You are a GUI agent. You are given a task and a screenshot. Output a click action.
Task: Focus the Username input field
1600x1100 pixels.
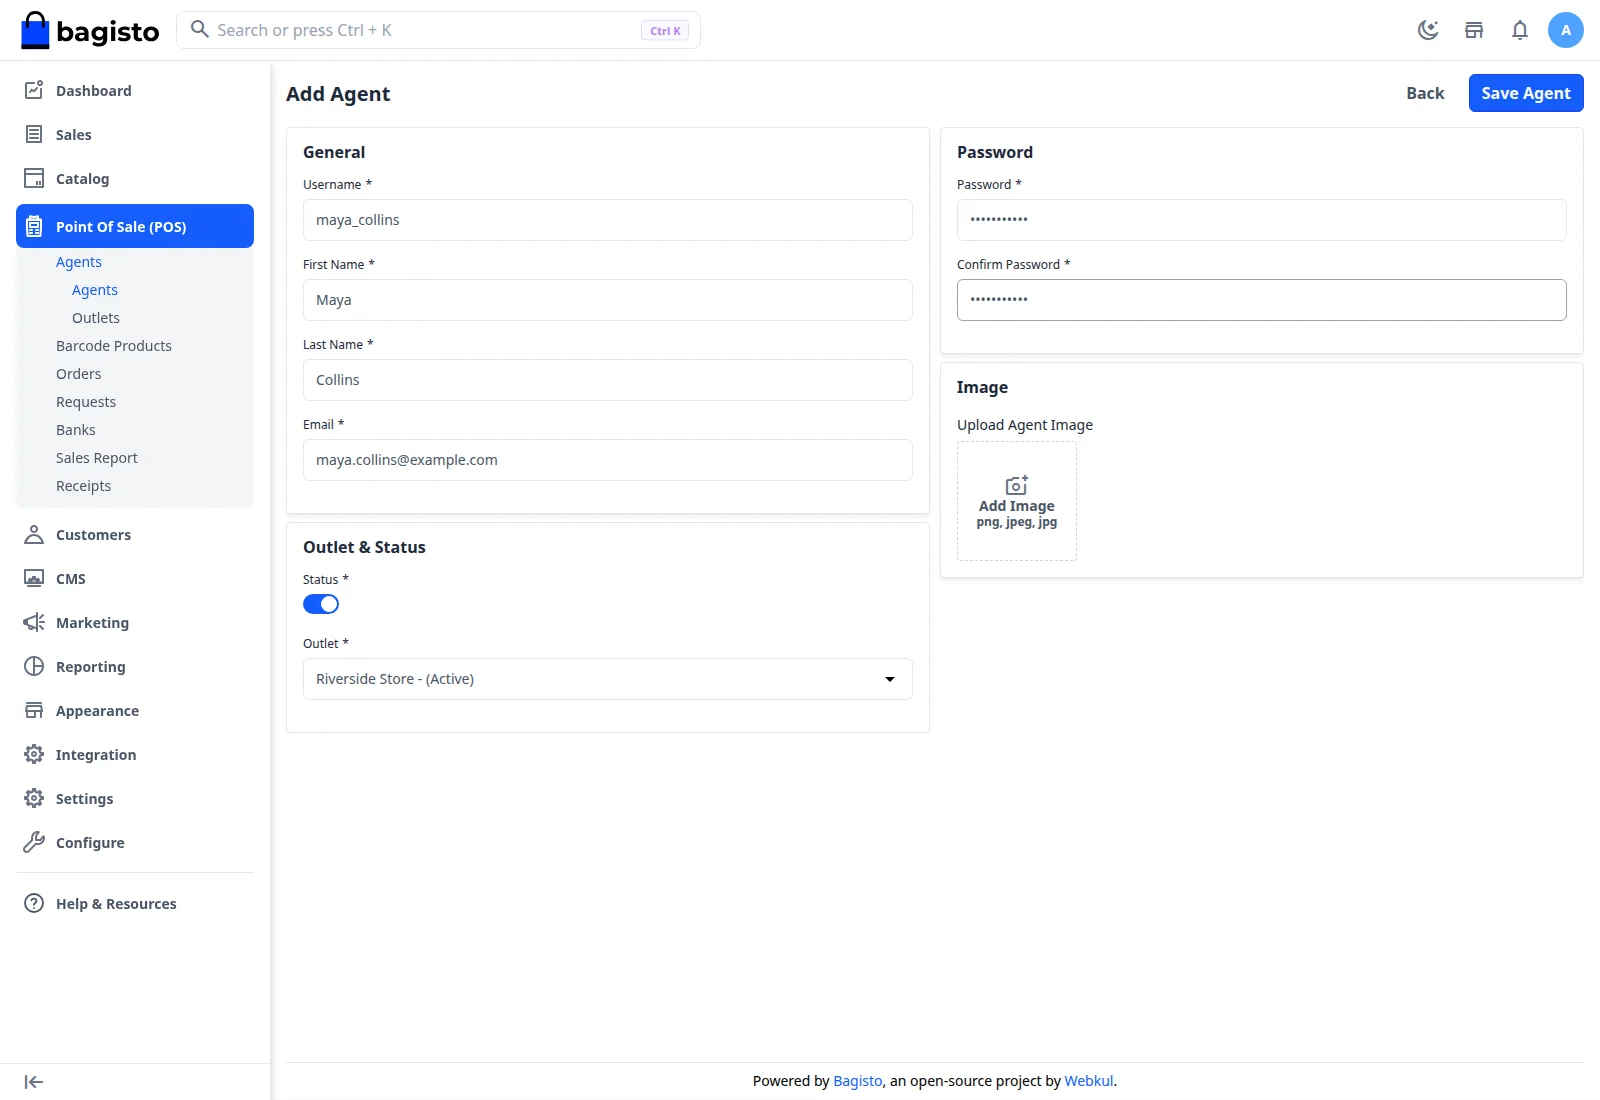[608, 220]
